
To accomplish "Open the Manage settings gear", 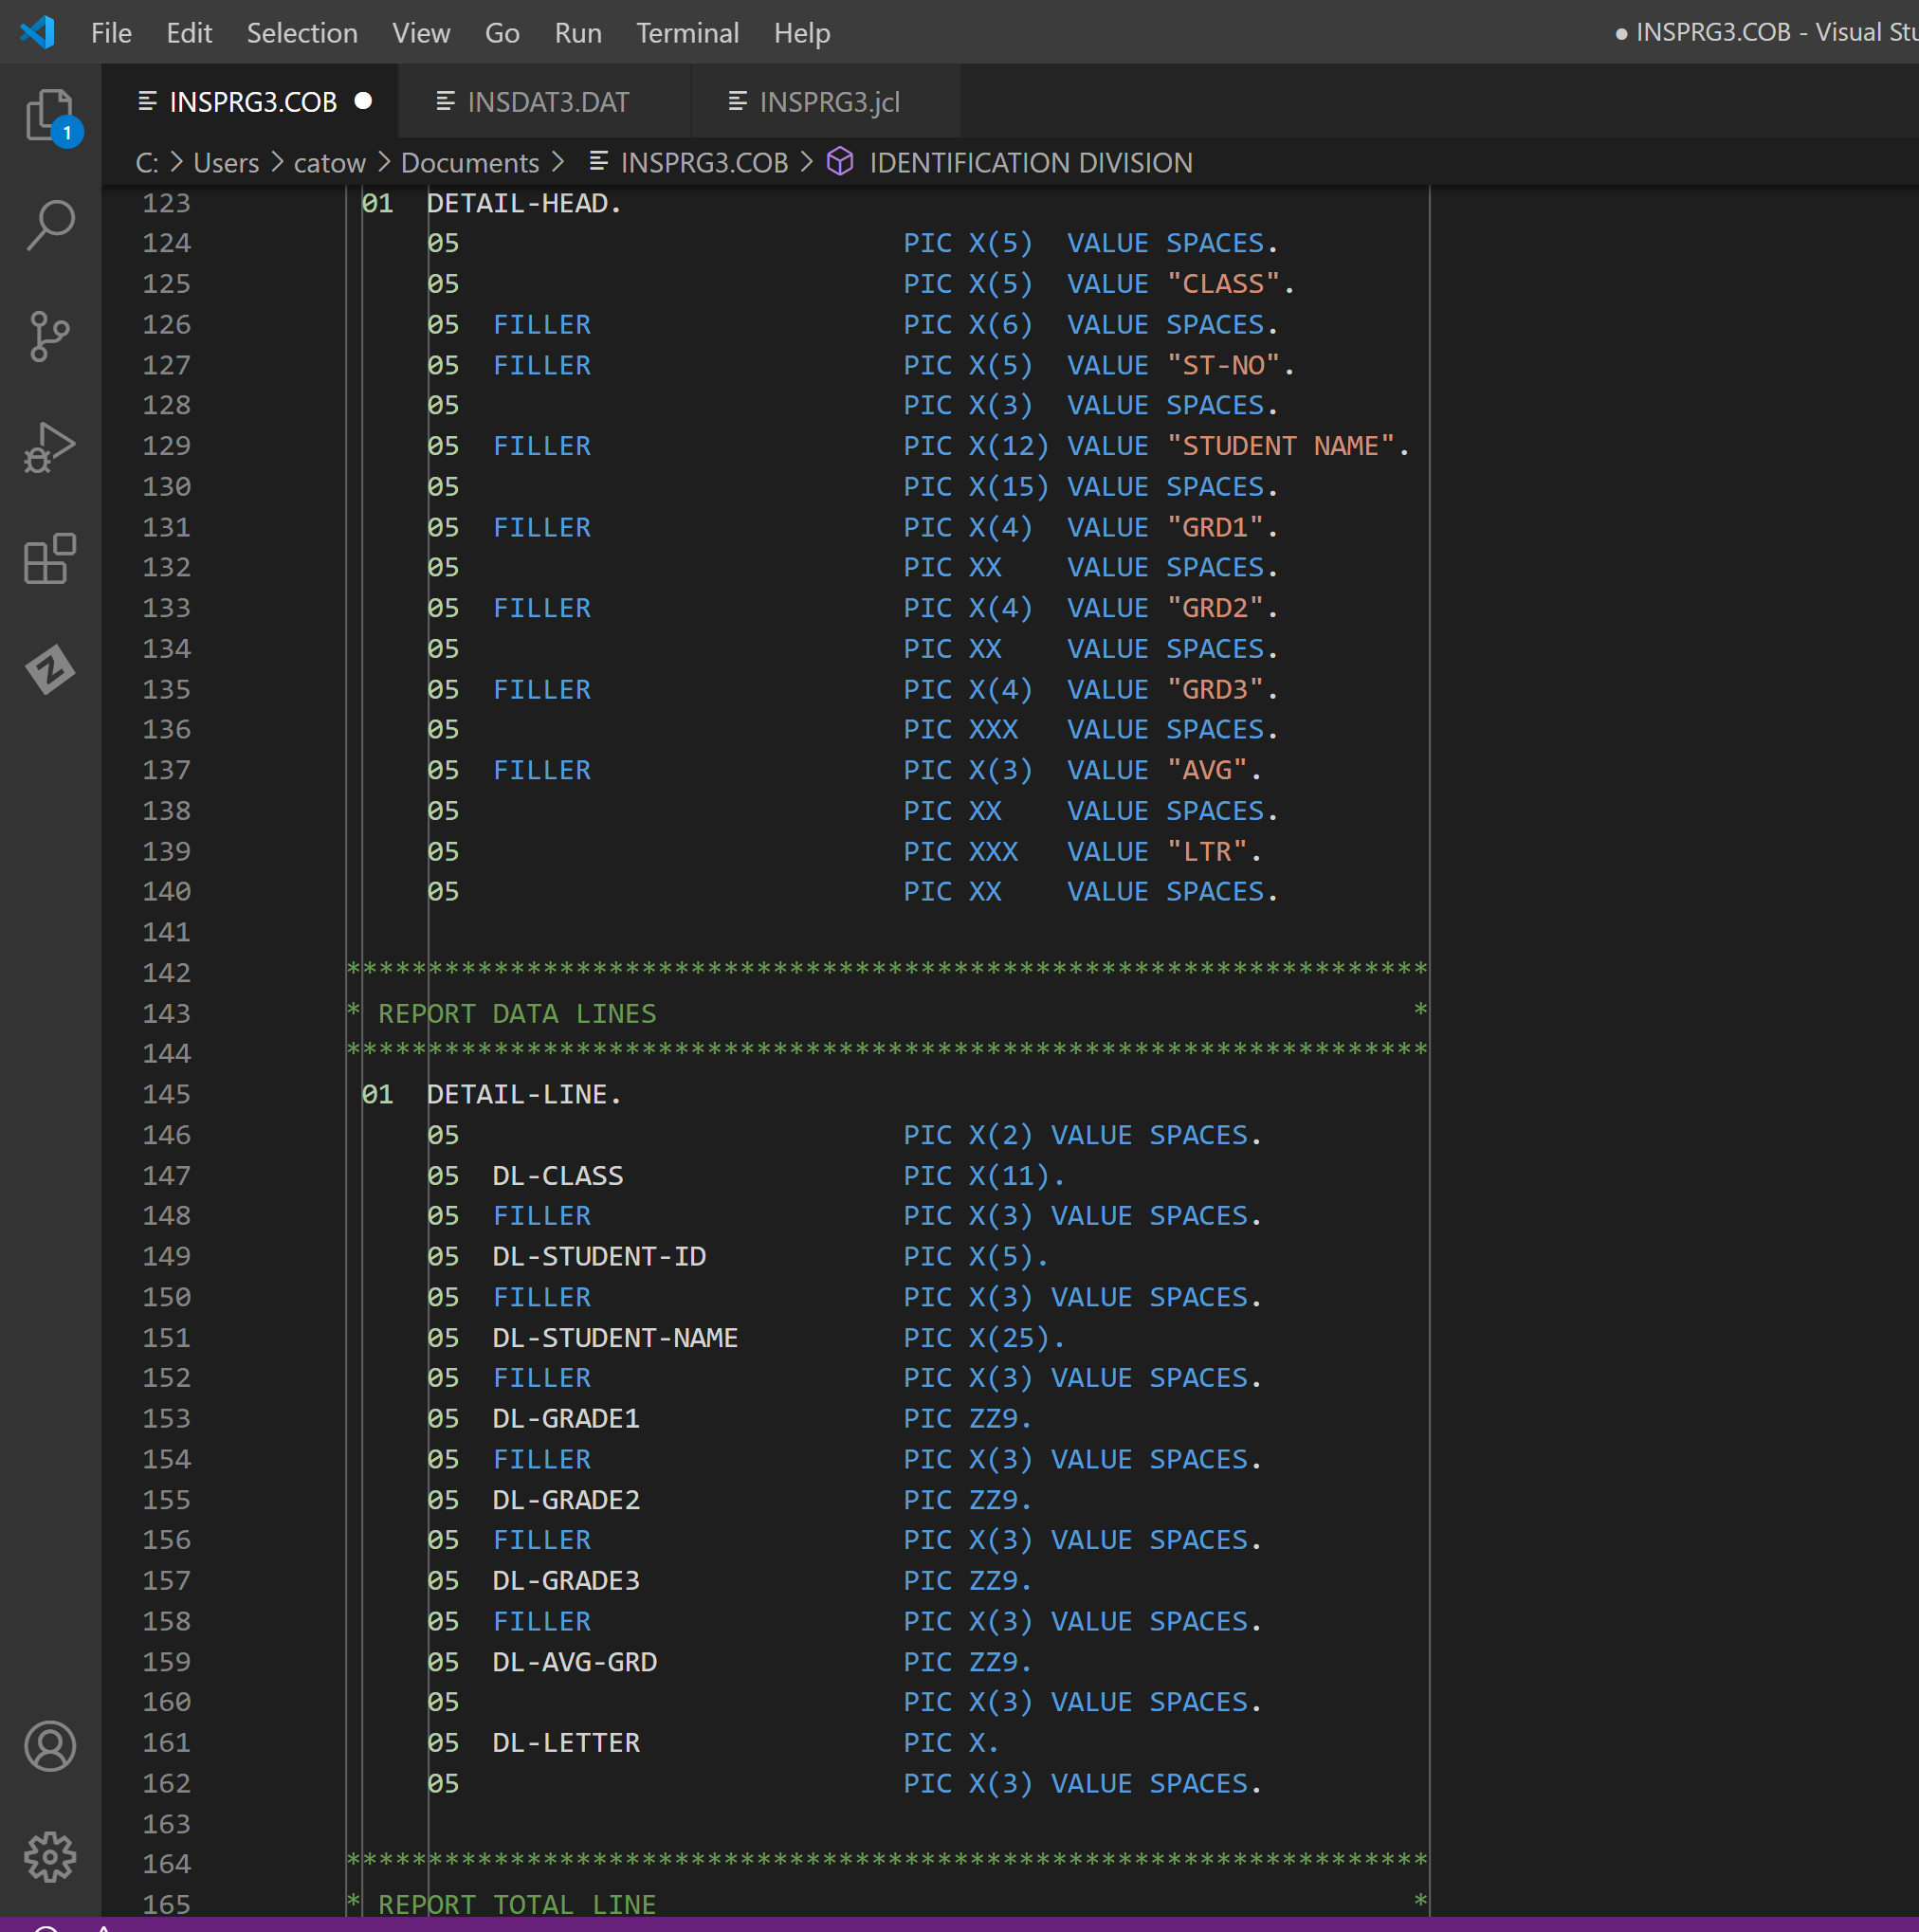I will 50,1857.
